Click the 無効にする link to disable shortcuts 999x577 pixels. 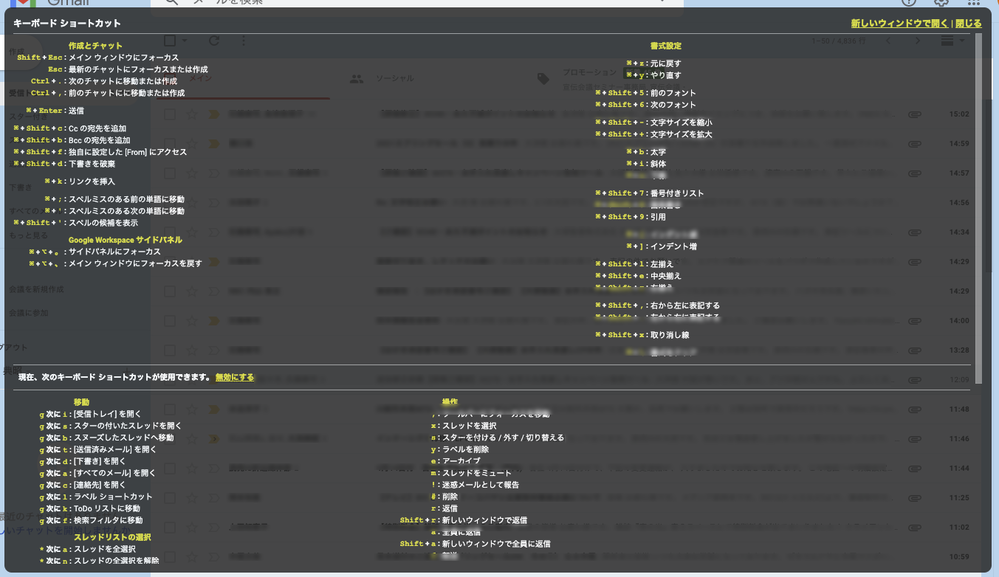234,378
